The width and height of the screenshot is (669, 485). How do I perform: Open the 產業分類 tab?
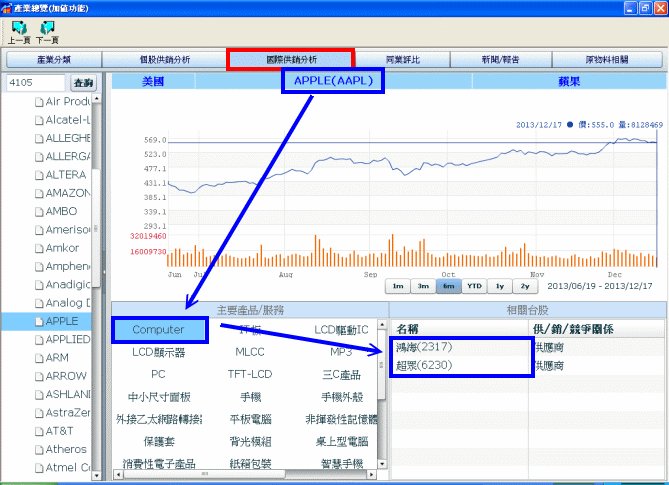pyautogui.click(x=54, y=60)
